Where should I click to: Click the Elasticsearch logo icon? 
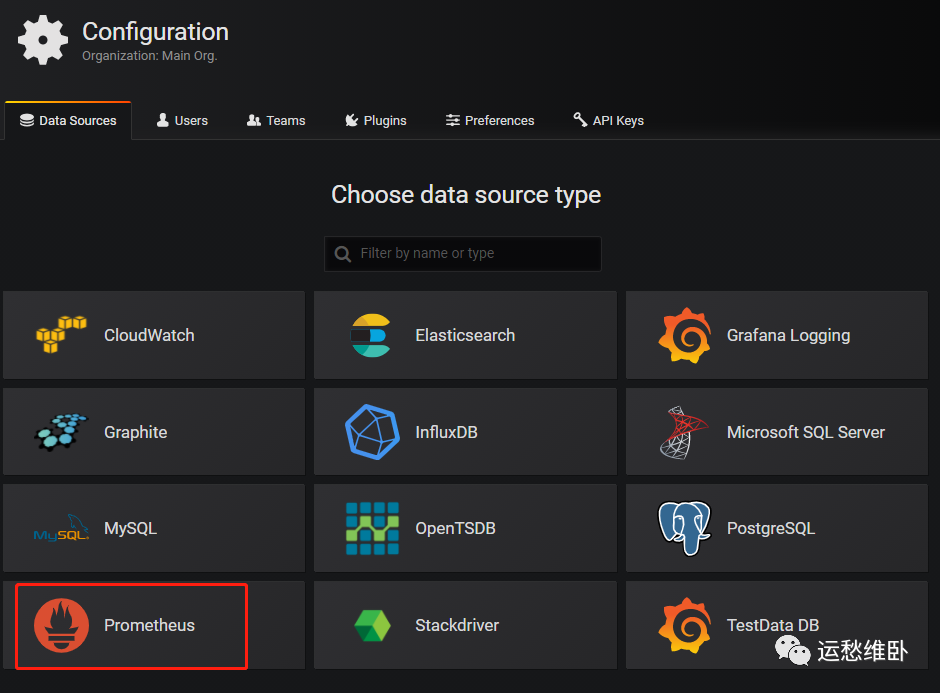click(371, 335)
